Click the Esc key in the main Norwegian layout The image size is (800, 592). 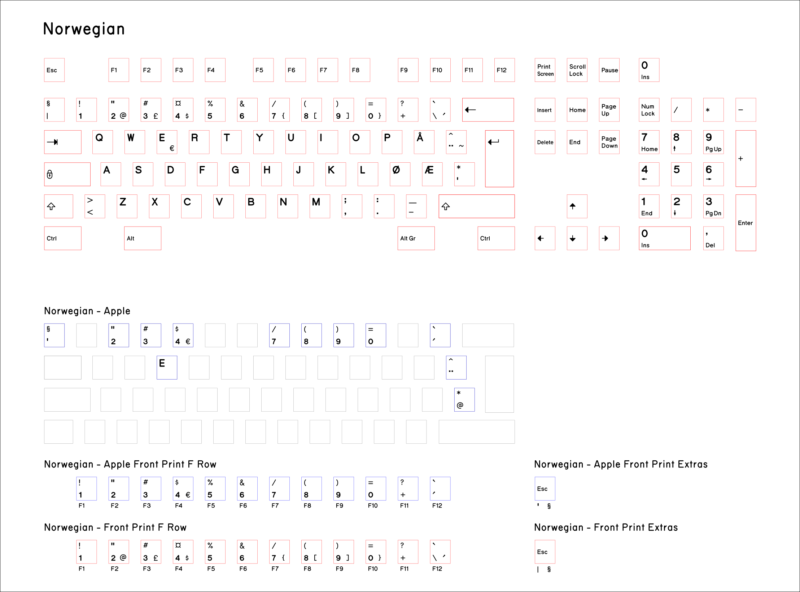tap(55, 70)
